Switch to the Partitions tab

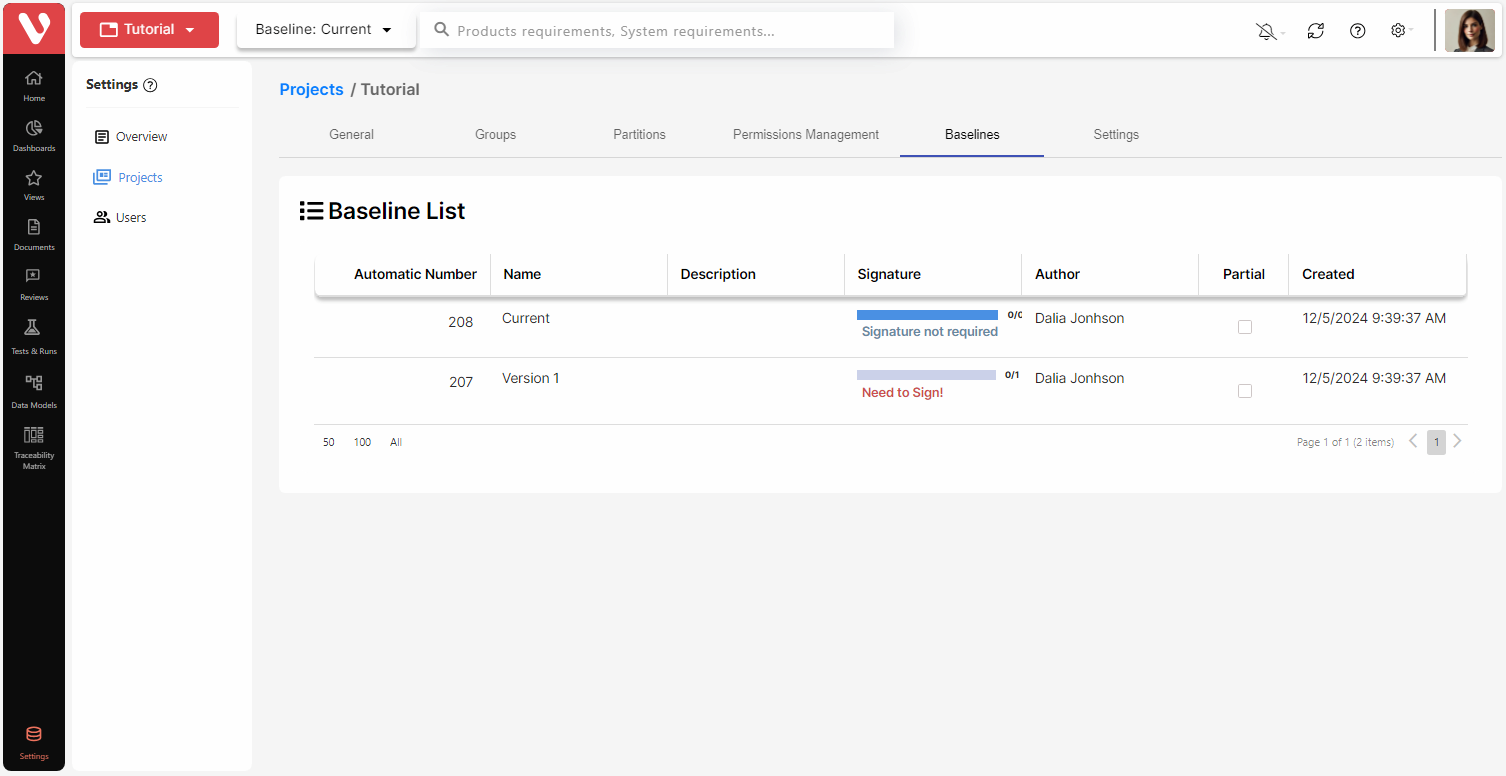(x=639, y=135)
